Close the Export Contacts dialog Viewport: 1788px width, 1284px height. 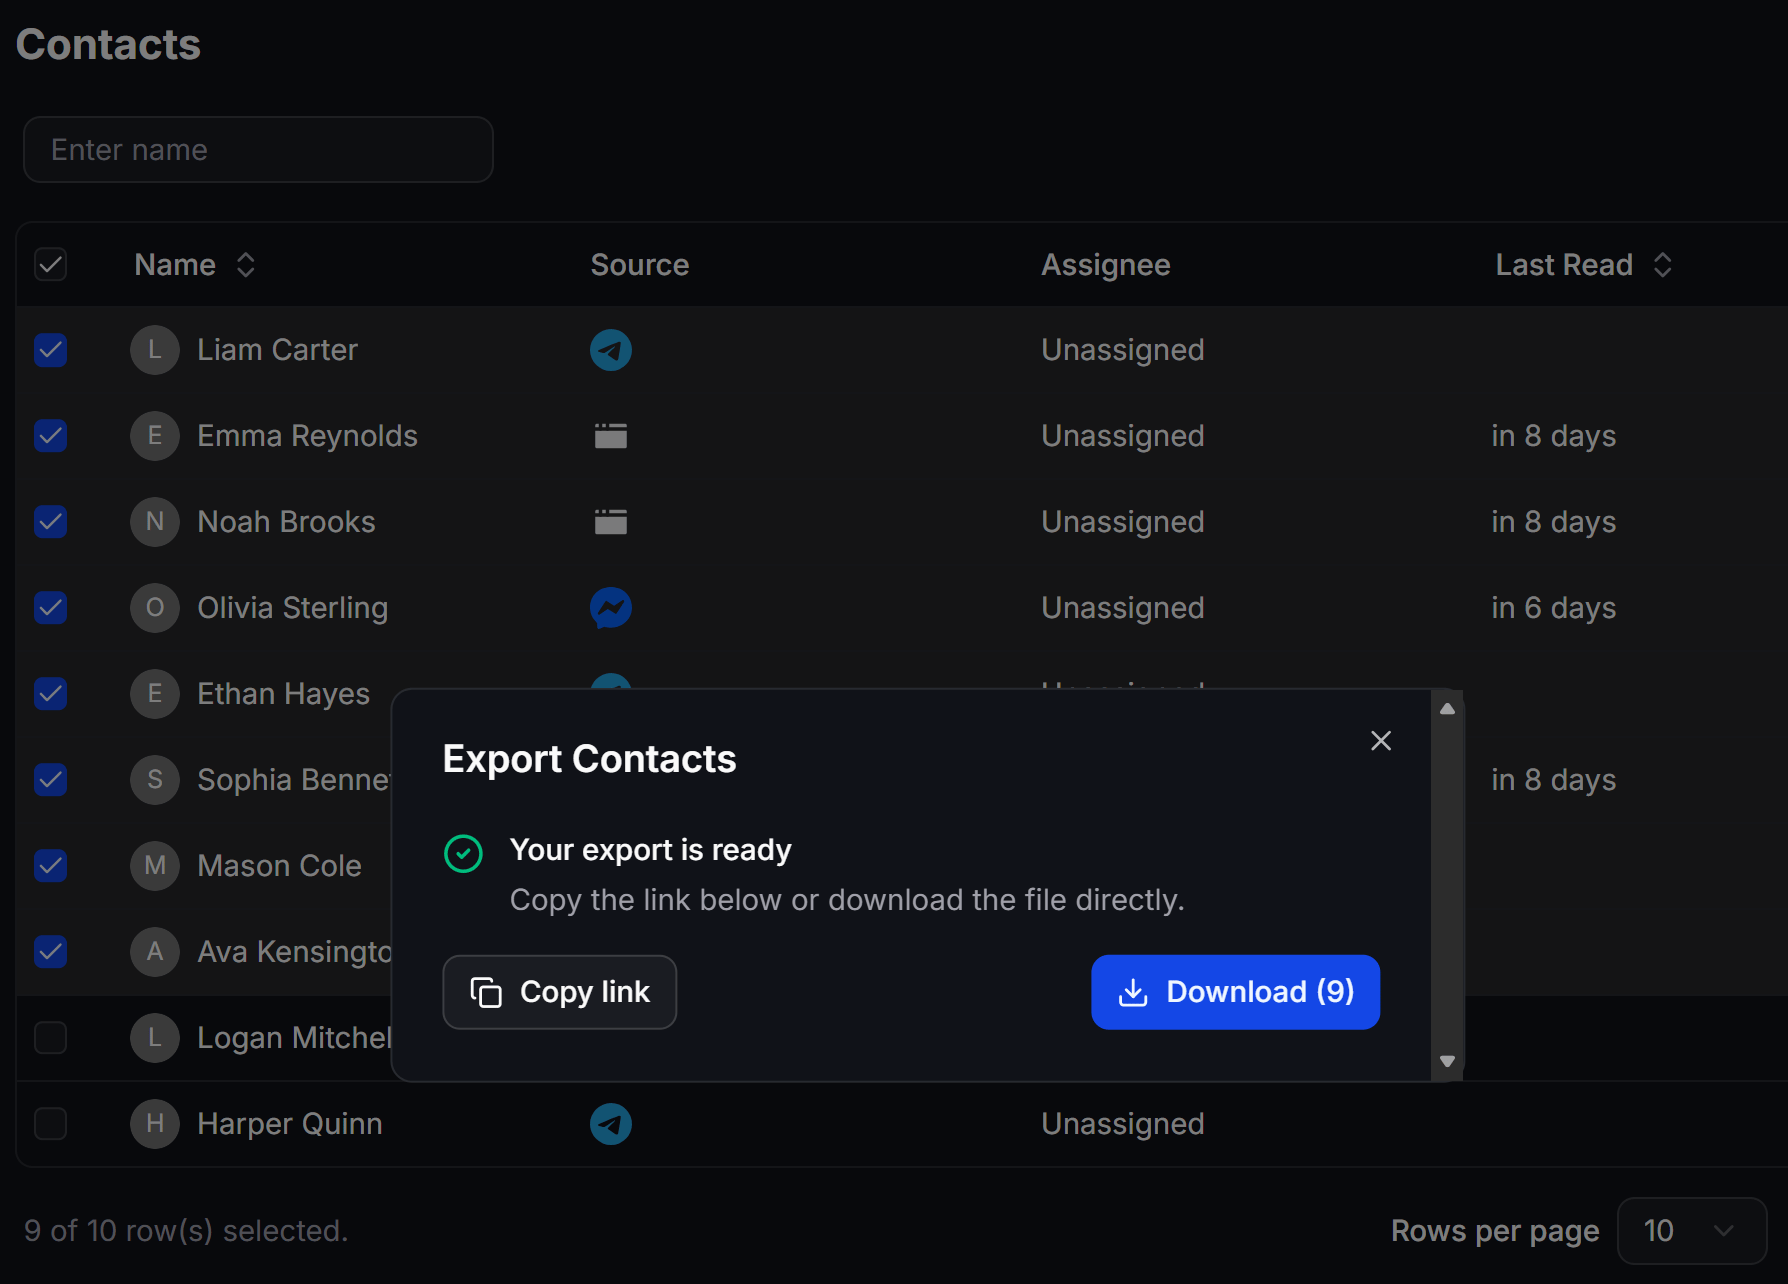(x=1381, y=741)
